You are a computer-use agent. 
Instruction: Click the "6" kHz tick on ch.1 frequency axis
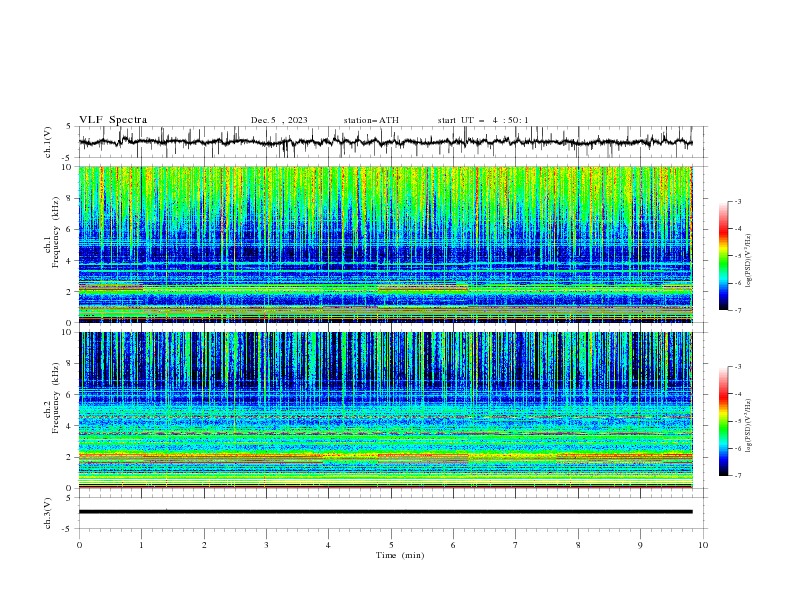tap(69, 229)
